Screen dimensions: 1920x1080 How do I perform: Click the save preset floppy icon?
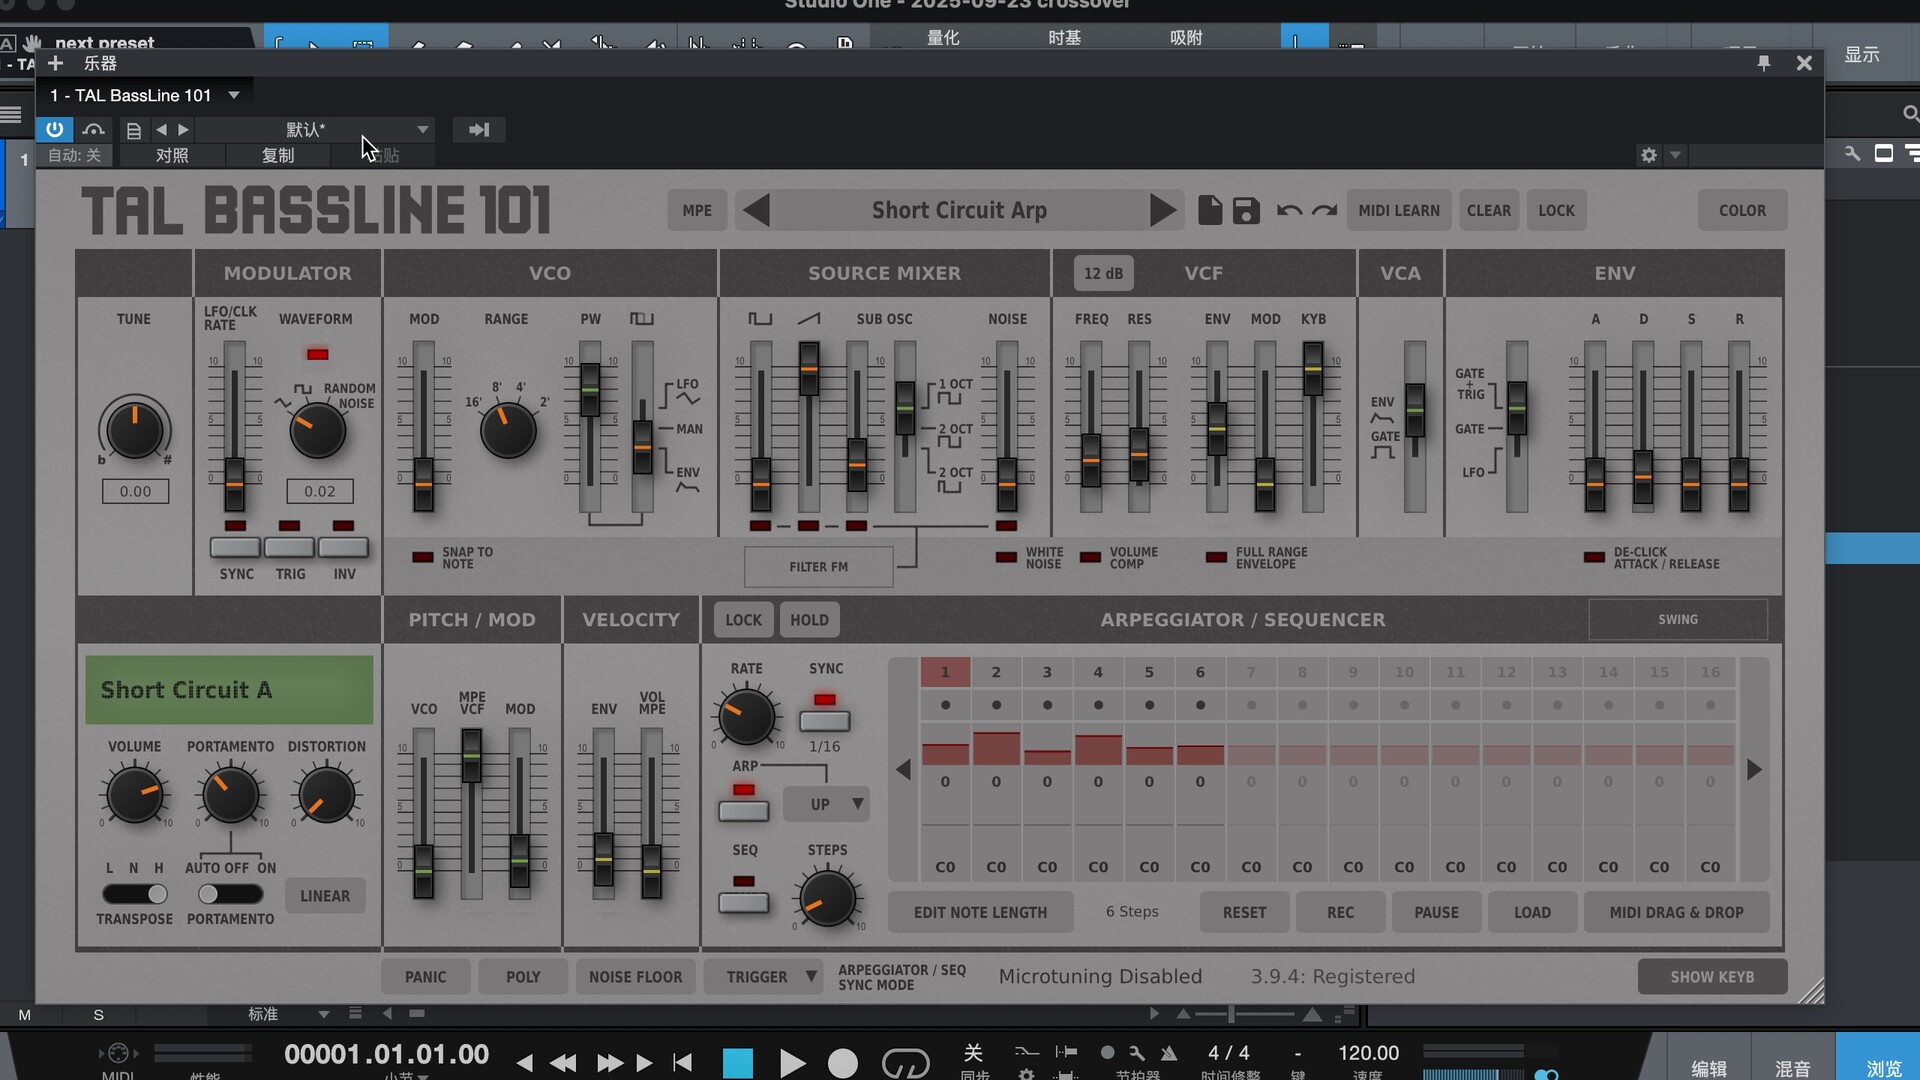pos(1246,210)
